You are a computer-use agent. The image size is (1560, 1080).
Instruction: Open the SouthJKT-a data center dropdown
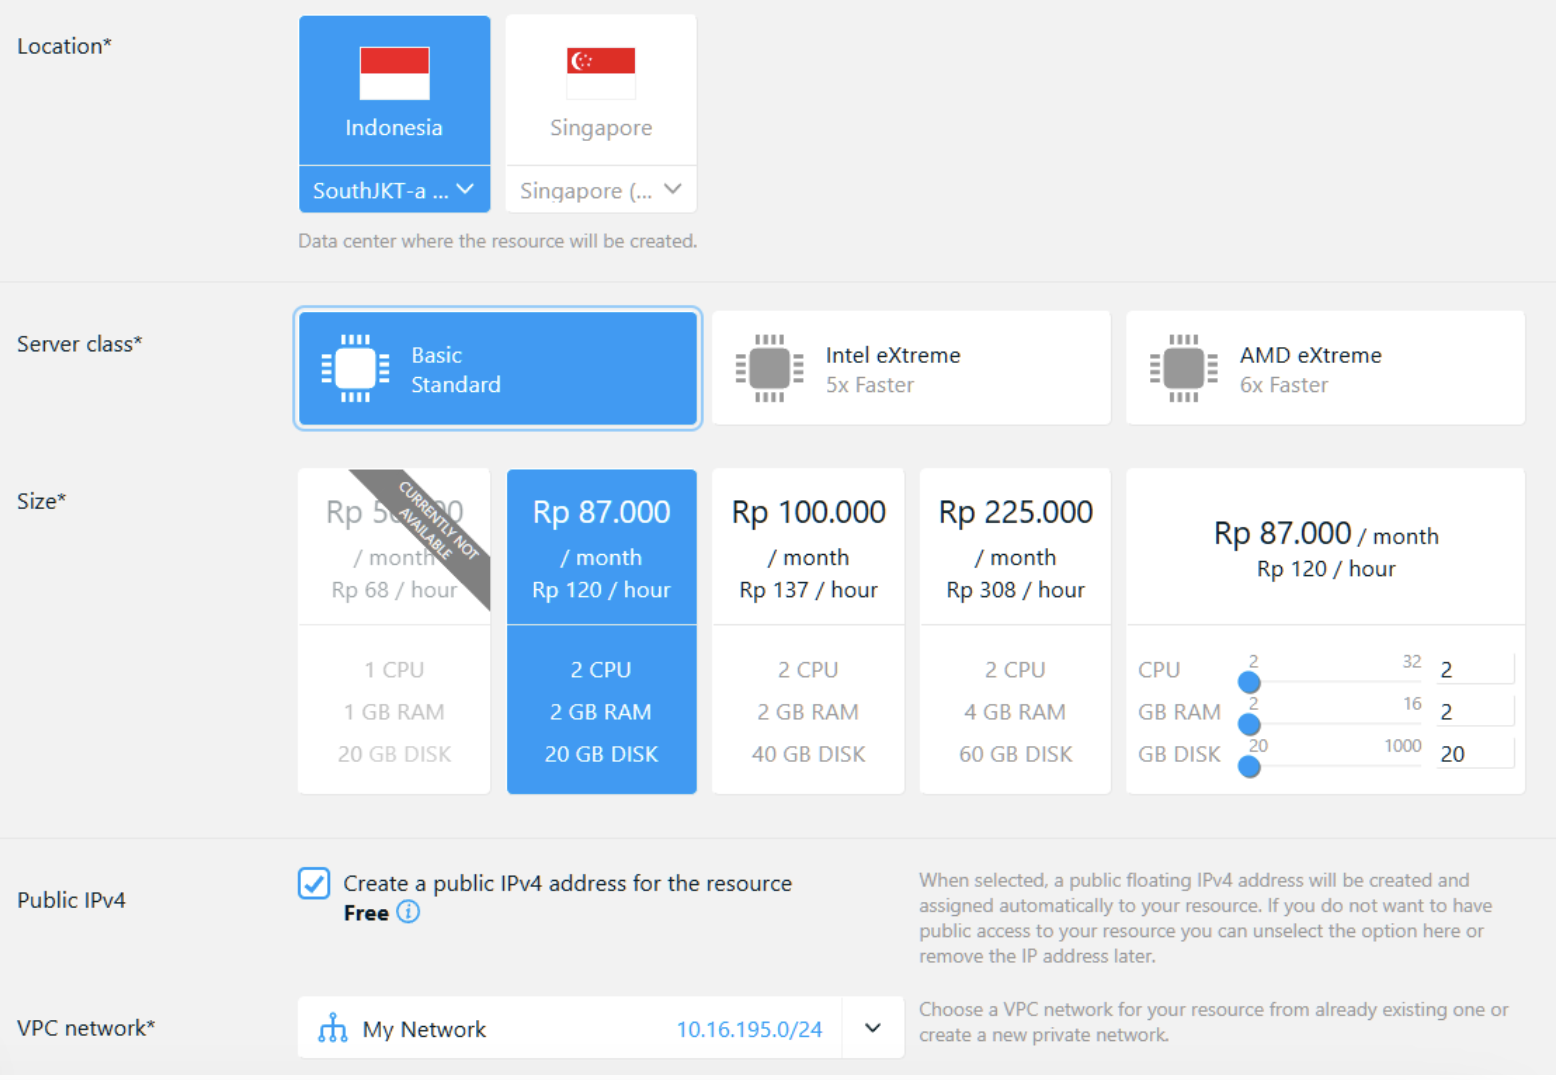pyautogui.click(x=394, y=190)
